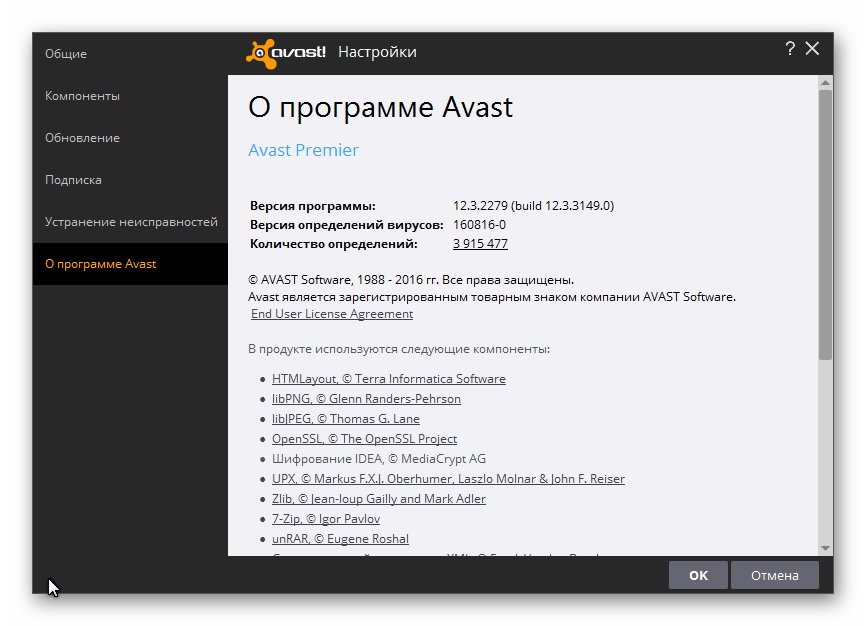
Task: Open the End User License Agreement link
Action: tap(332, 314)
